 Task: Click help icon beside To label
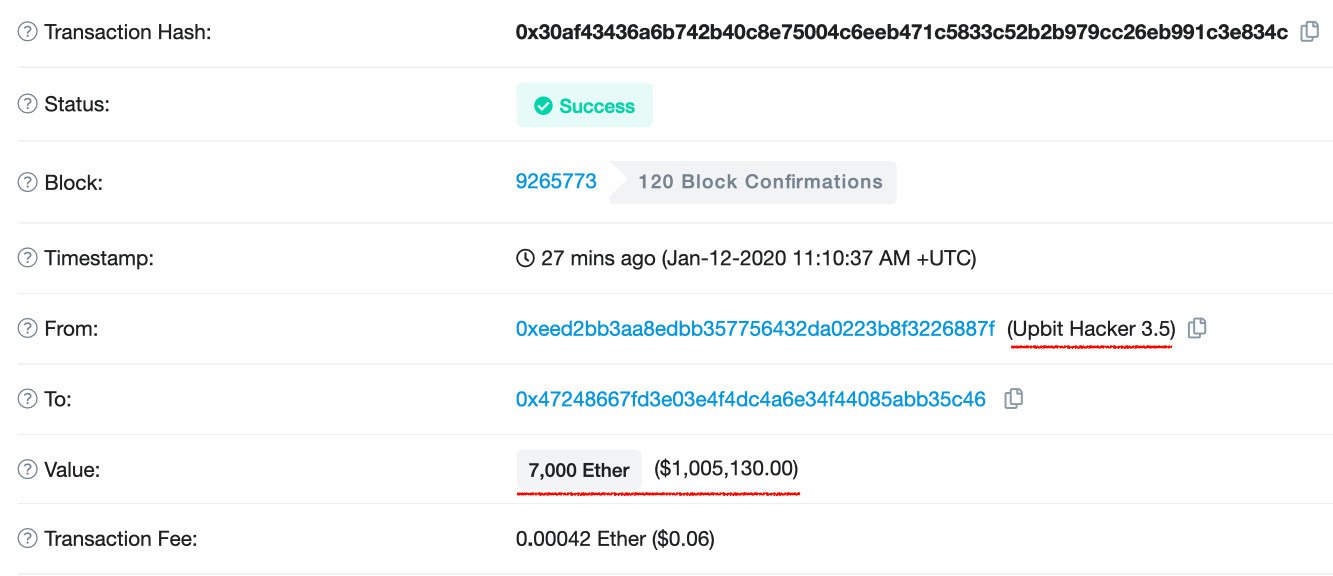coord(27,399)
